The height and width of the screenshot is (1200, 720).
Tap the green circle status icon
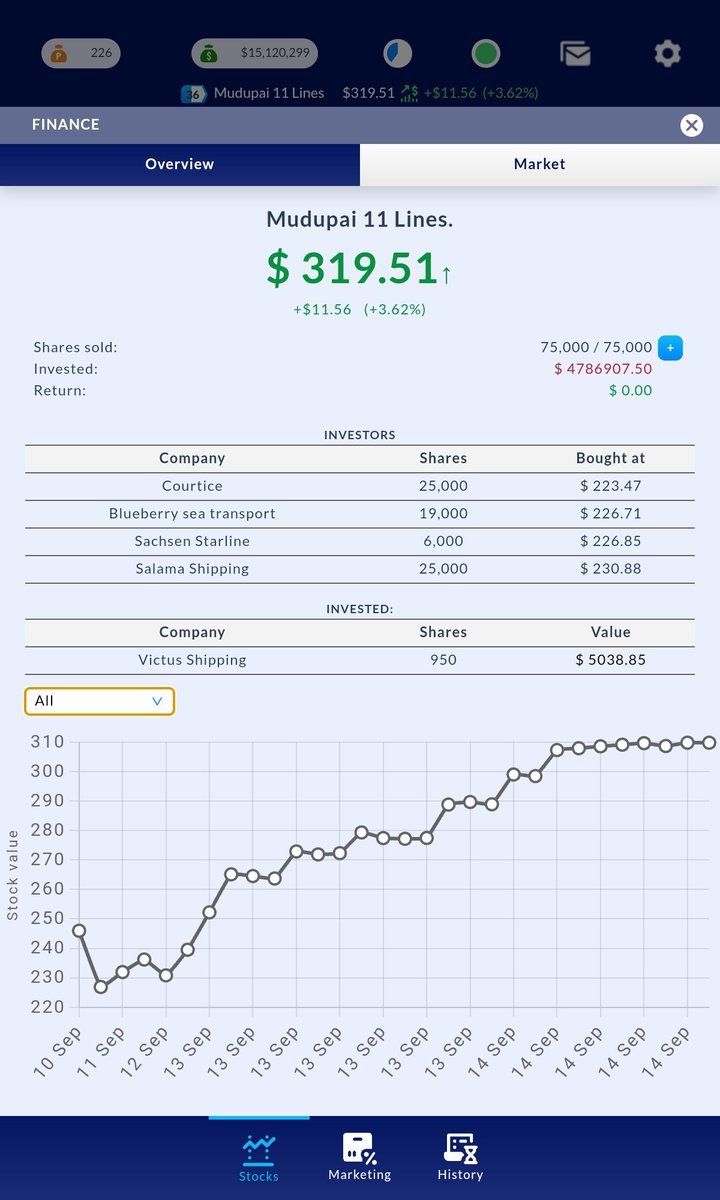point(486,53)
